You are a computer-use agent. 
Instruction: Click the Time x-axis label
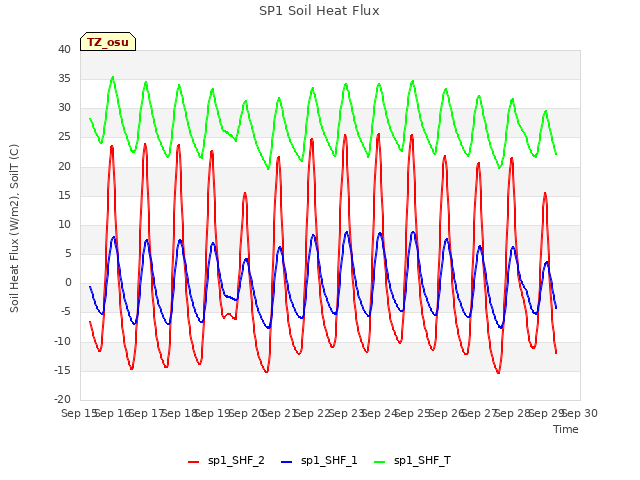coord(566,429)
